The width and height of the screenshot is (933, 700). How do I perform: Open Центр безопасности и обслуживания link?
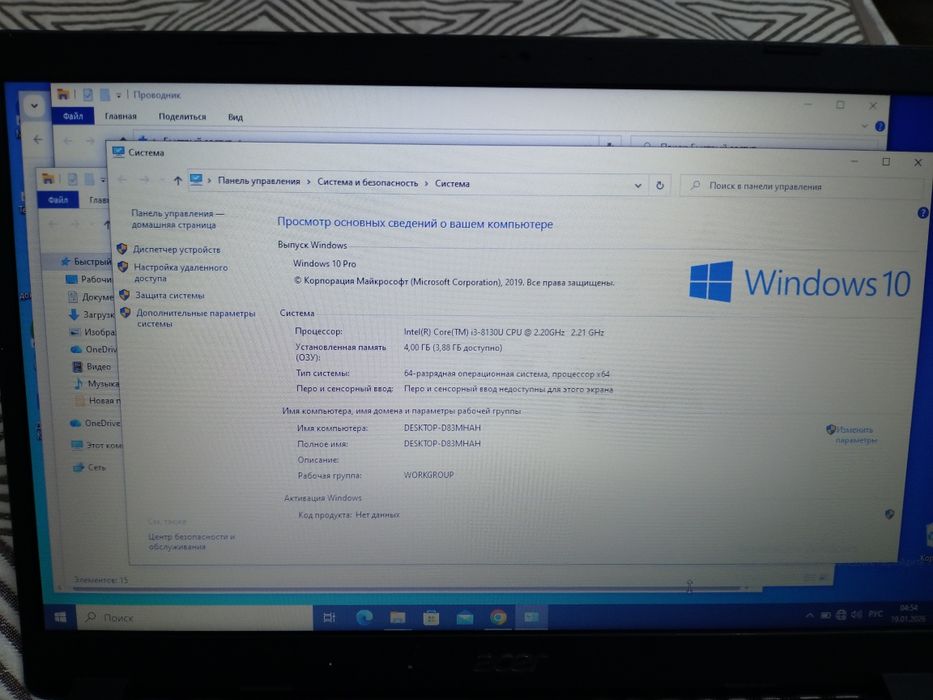pos(191,541)
